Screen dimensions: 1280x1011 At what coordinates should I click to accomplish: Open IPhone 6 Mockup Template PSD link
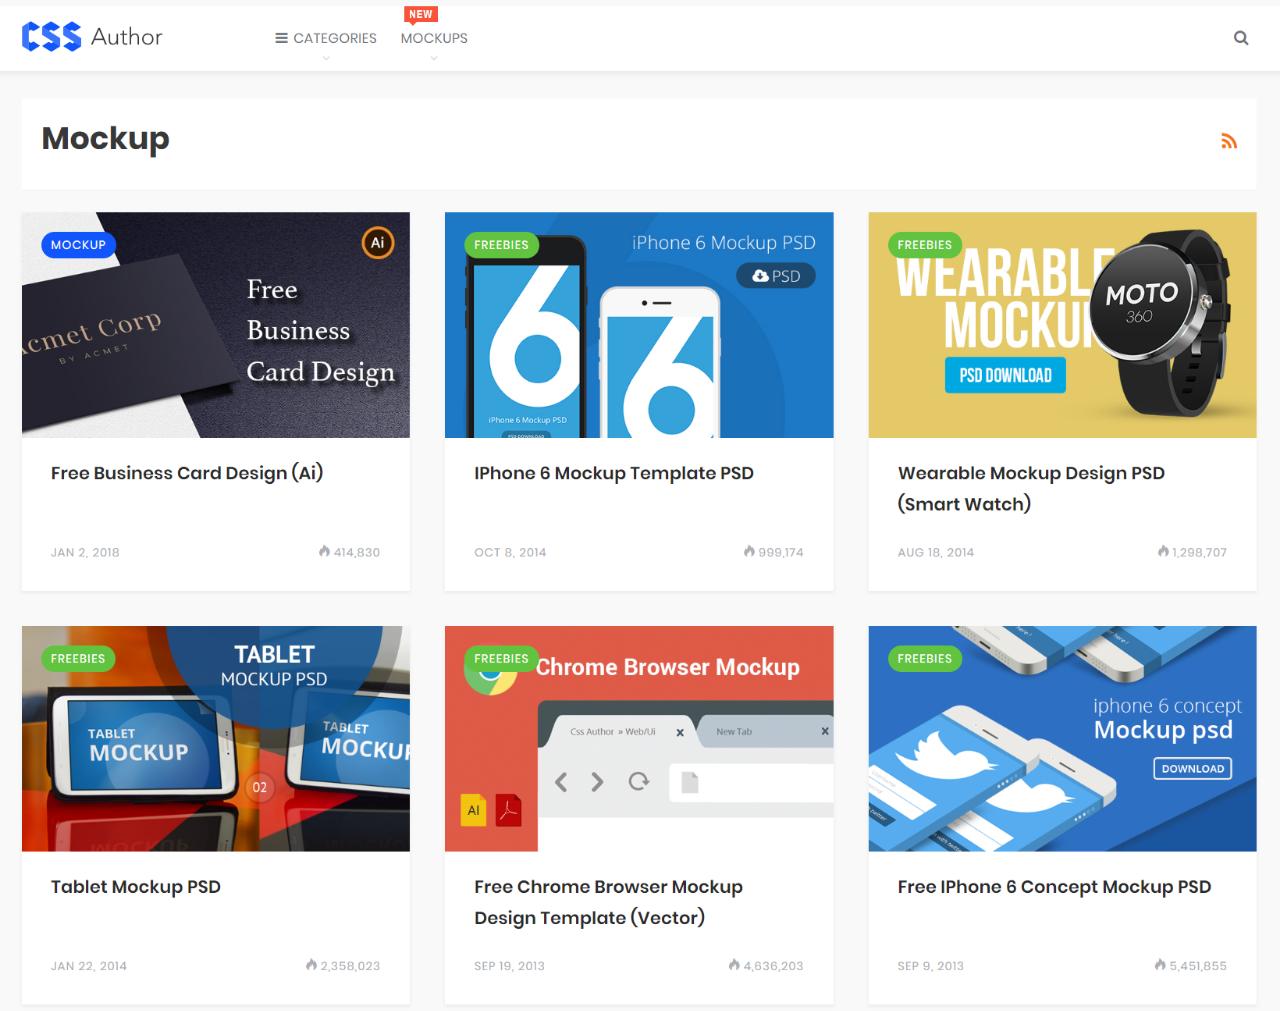[x=613, y=473]
